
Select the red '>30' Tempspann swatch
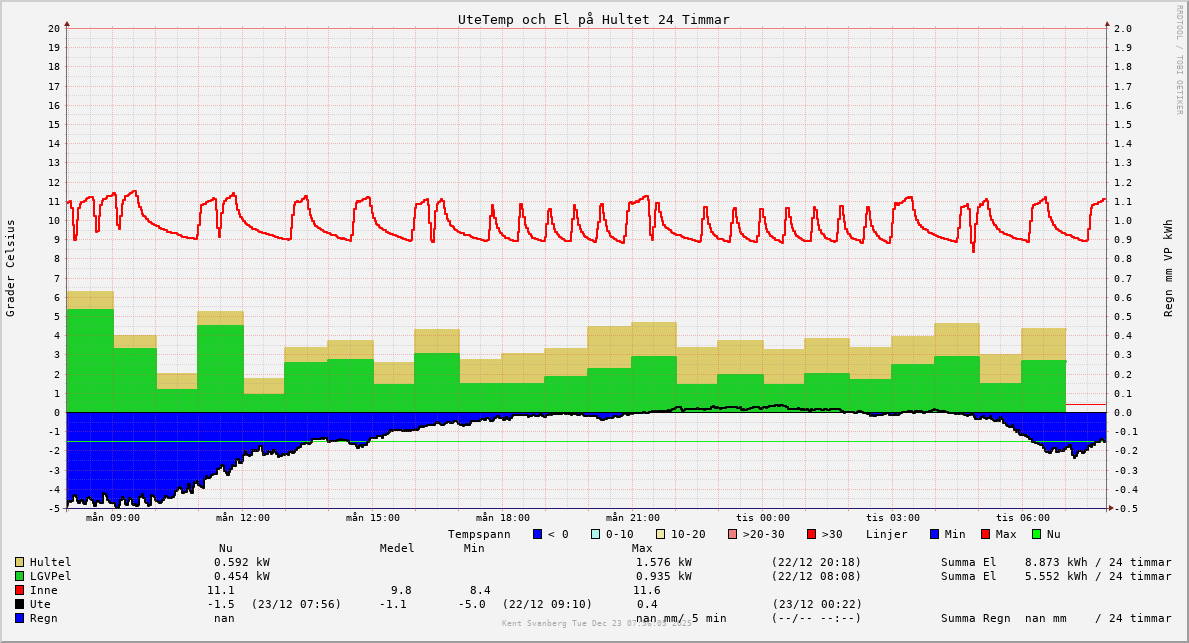click(x=812, y=534)
